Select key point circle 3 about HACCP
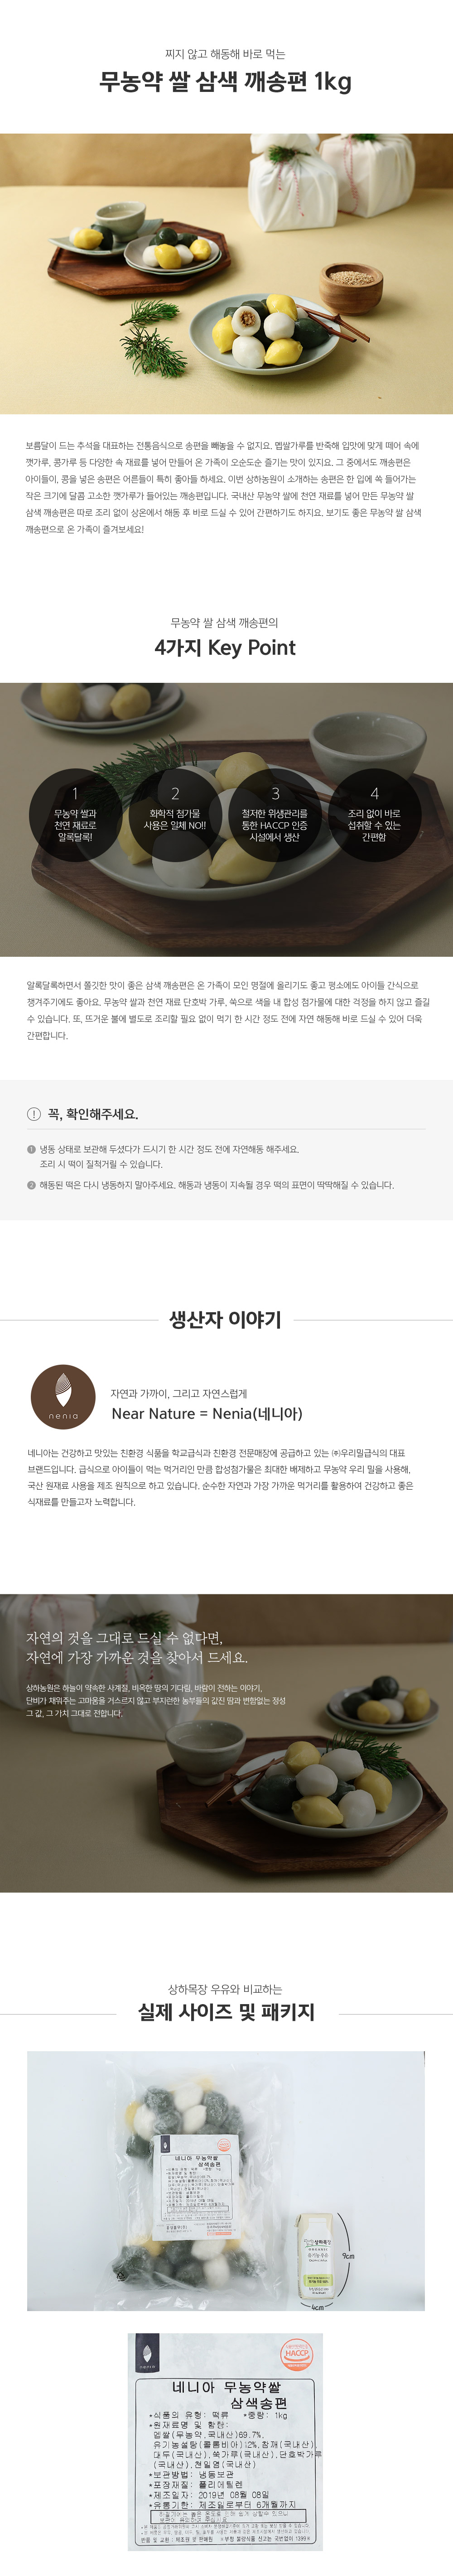 click(x=275, y=816)
